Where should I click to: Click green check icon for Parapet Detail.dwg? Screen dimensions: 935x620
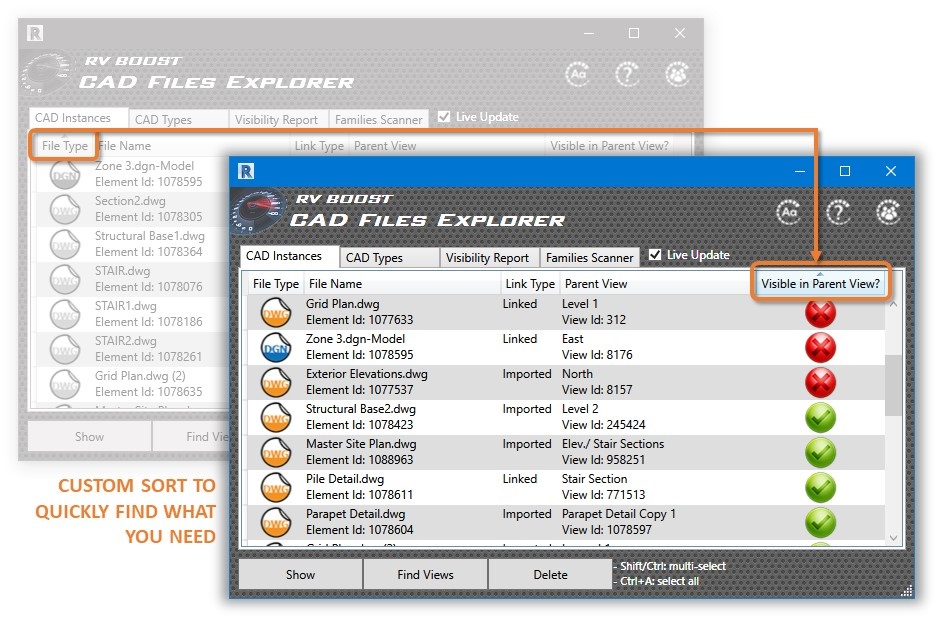tap(821, 523)
